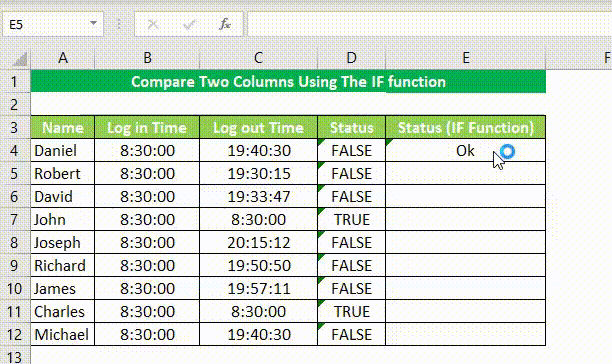Image resolution: width=612 pixels, height=364 pixels.
Task: Open the Name Box dropdown arrow
Action: [x=93, y=23]
